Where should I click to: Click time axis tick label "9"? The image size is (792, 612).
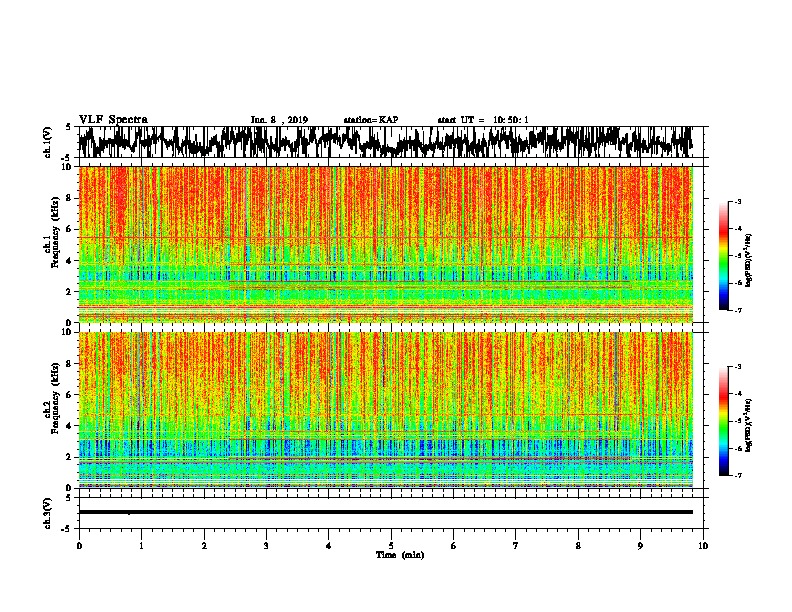(640, 546)
